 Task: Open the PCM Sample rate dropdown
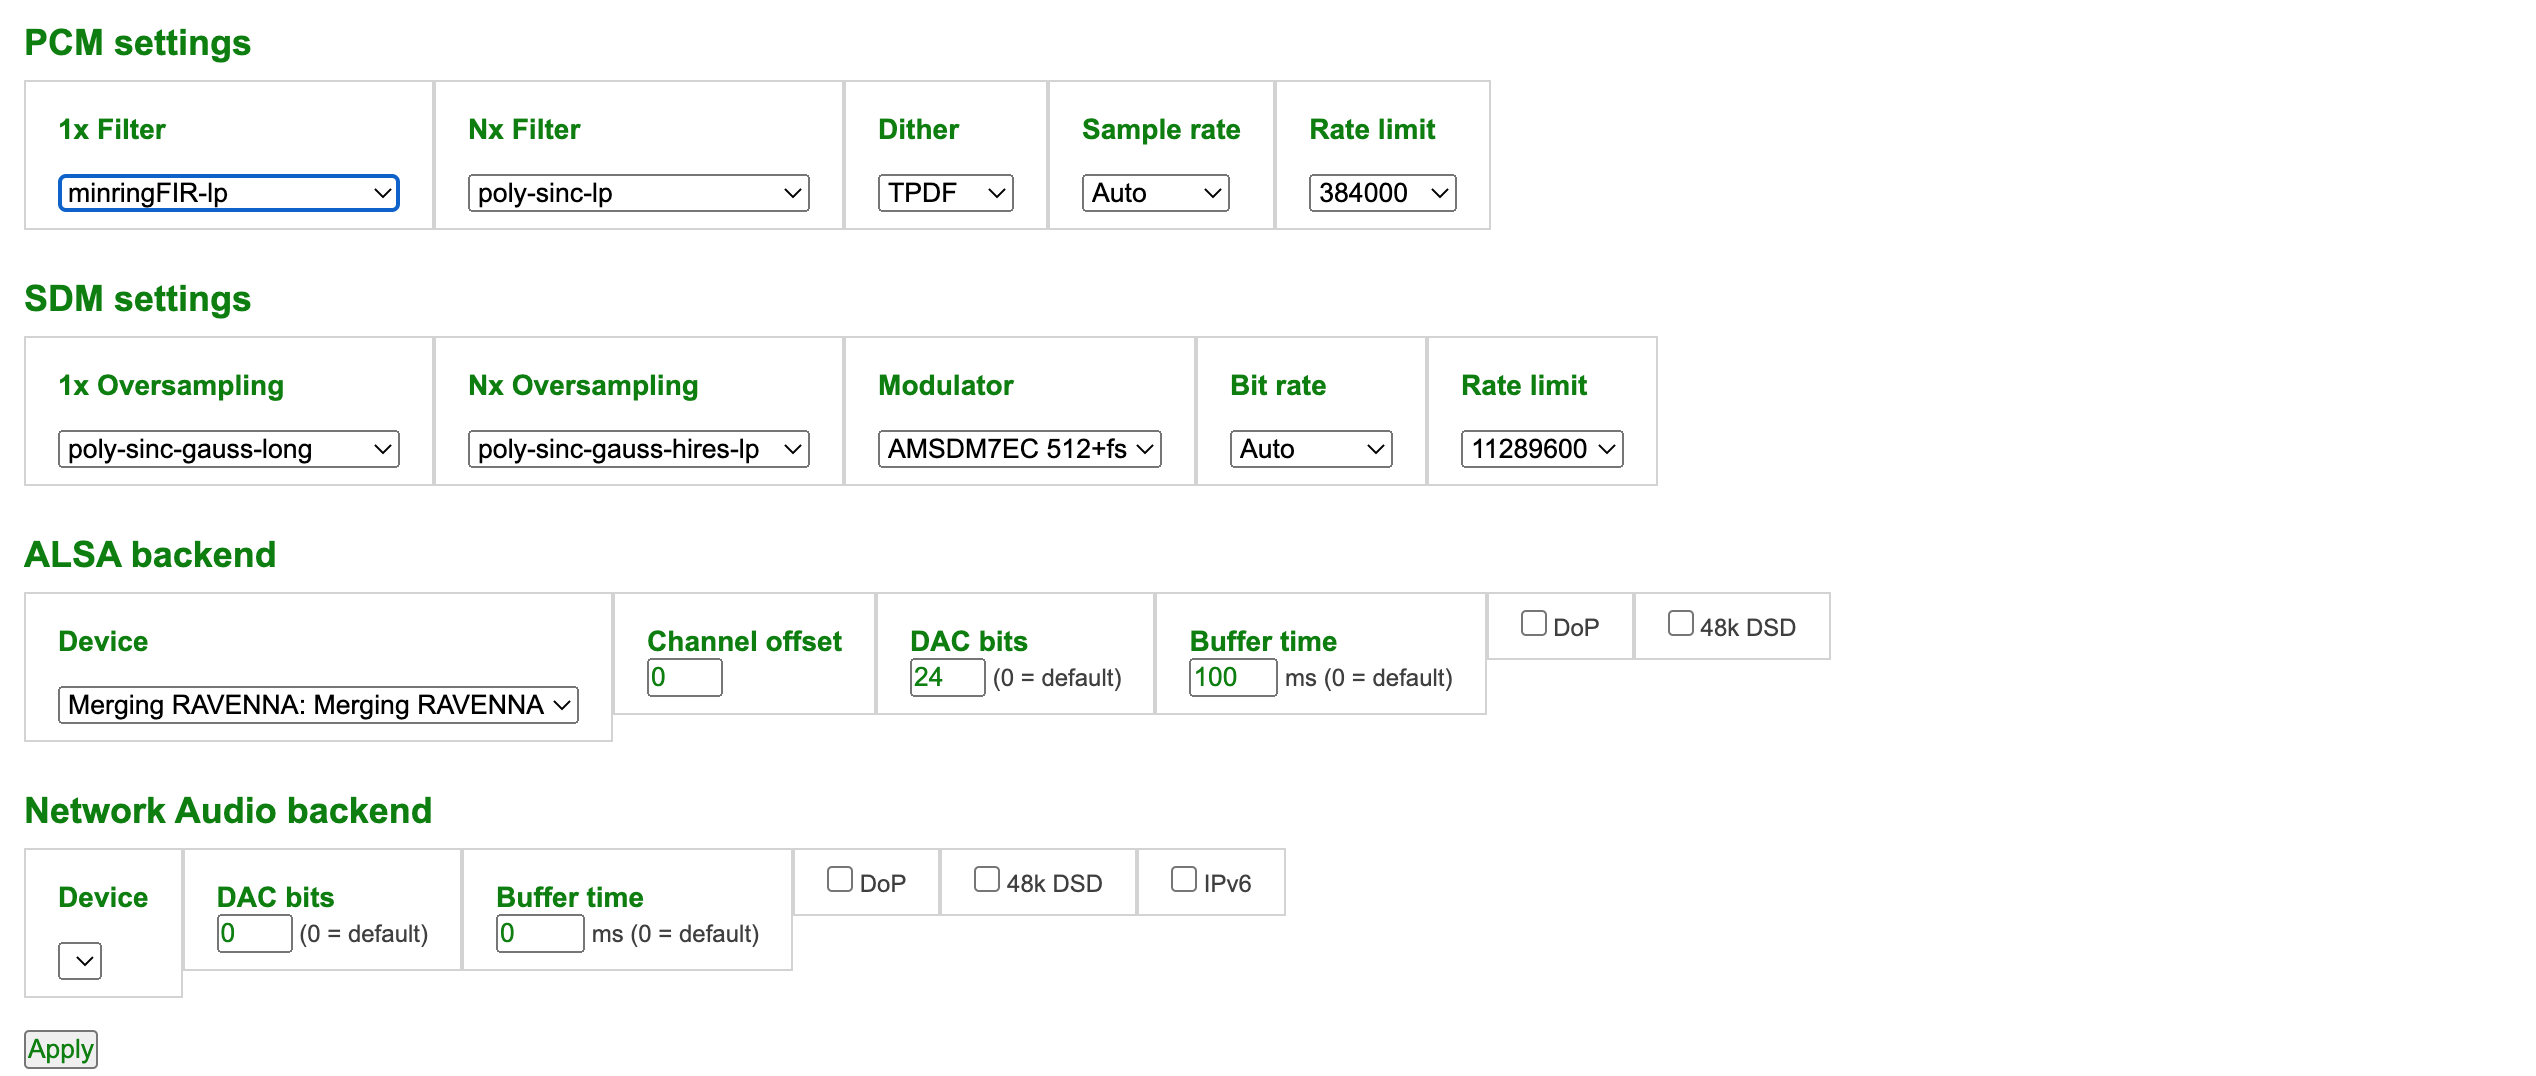click(1155, 193)
